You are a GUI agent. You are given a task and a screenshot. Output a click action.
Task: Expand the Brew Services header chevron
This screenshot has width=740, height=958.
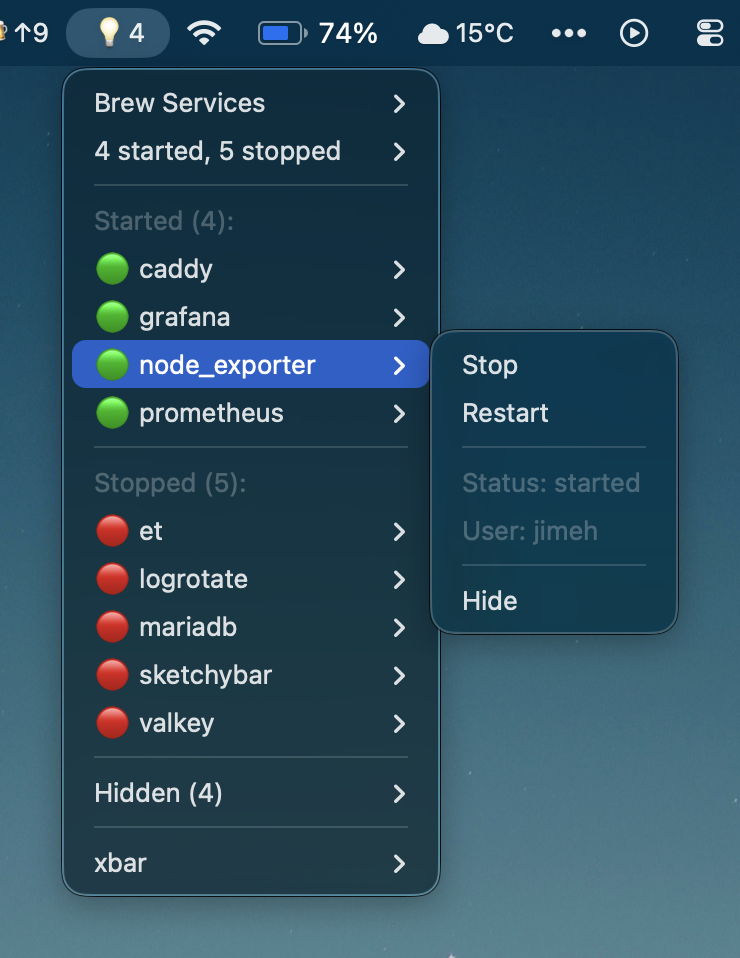point(399,103)
